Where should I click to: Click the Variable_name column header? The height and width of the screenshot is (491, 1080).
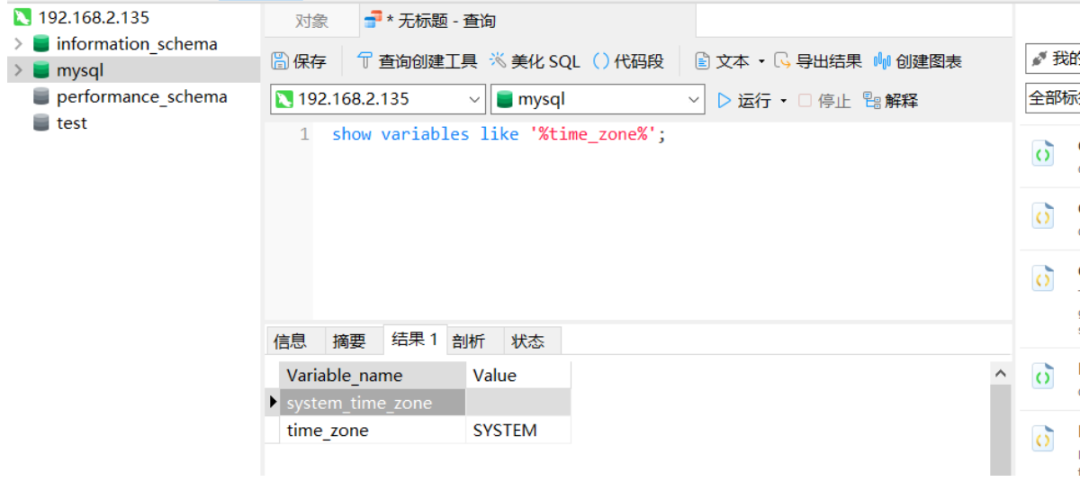click(x=373, y=375)
